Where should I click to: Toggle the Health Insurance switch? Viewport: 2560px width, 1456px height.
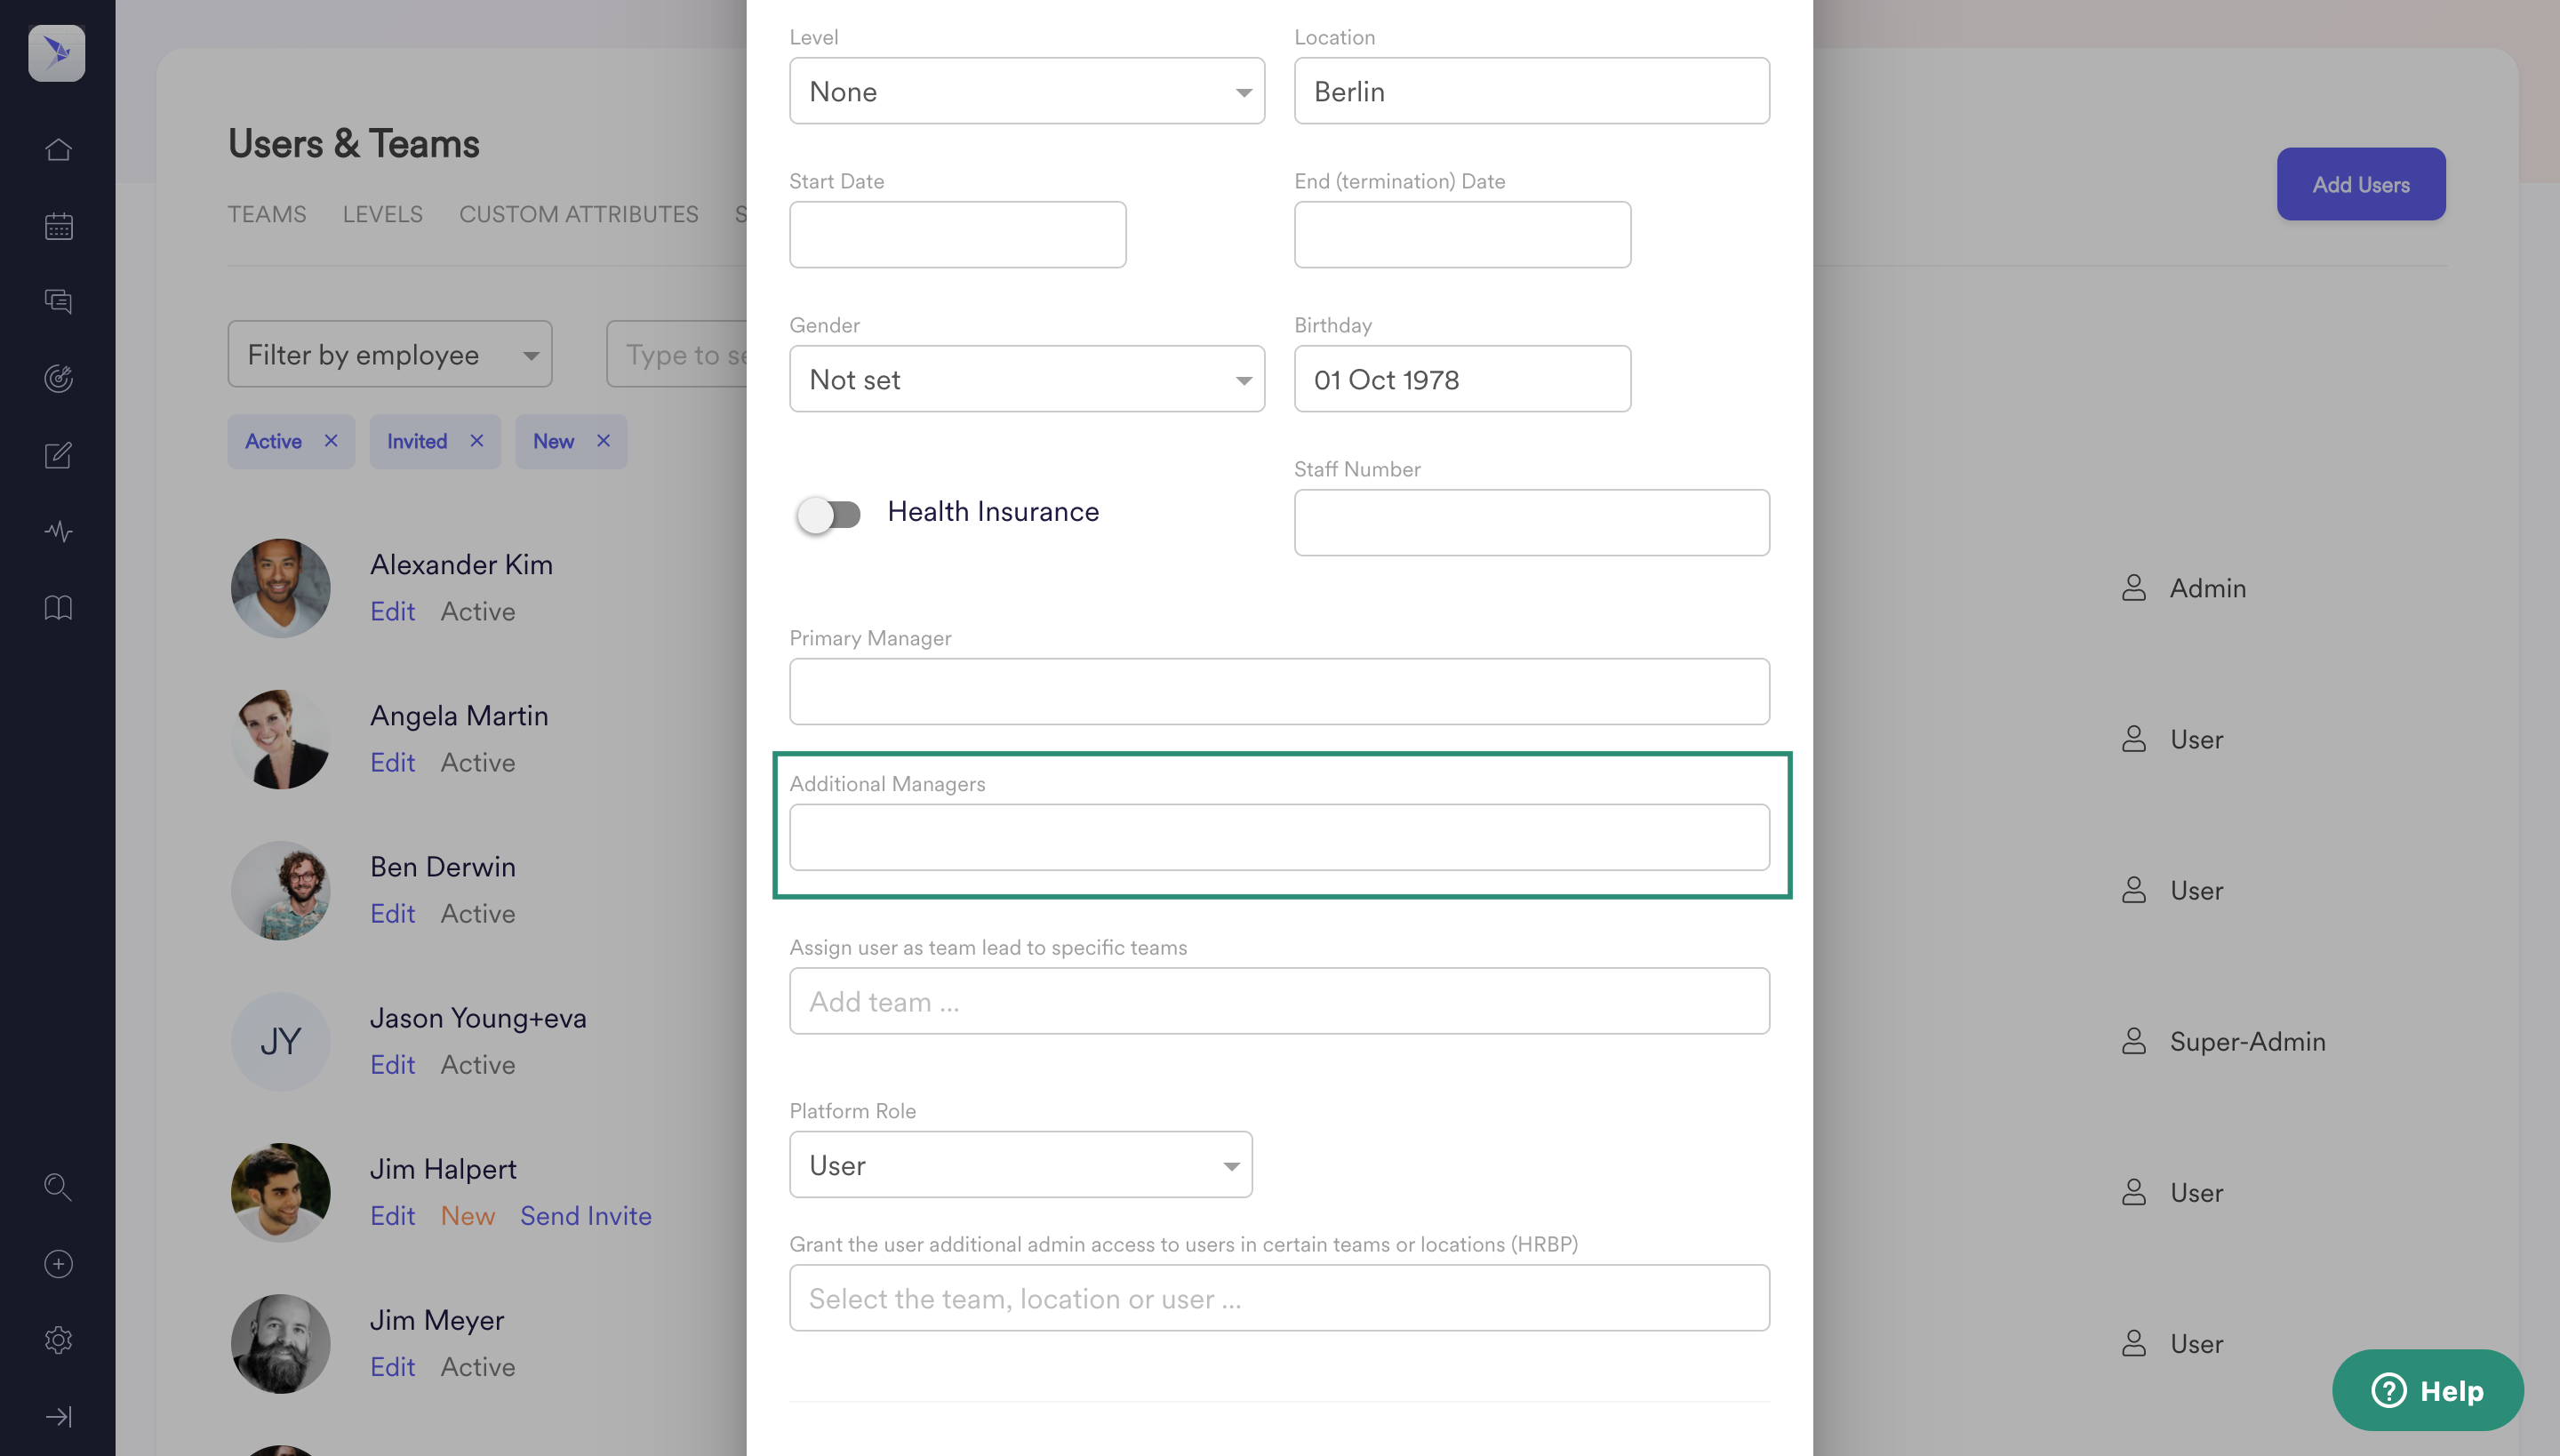click(x=829, y=514)
